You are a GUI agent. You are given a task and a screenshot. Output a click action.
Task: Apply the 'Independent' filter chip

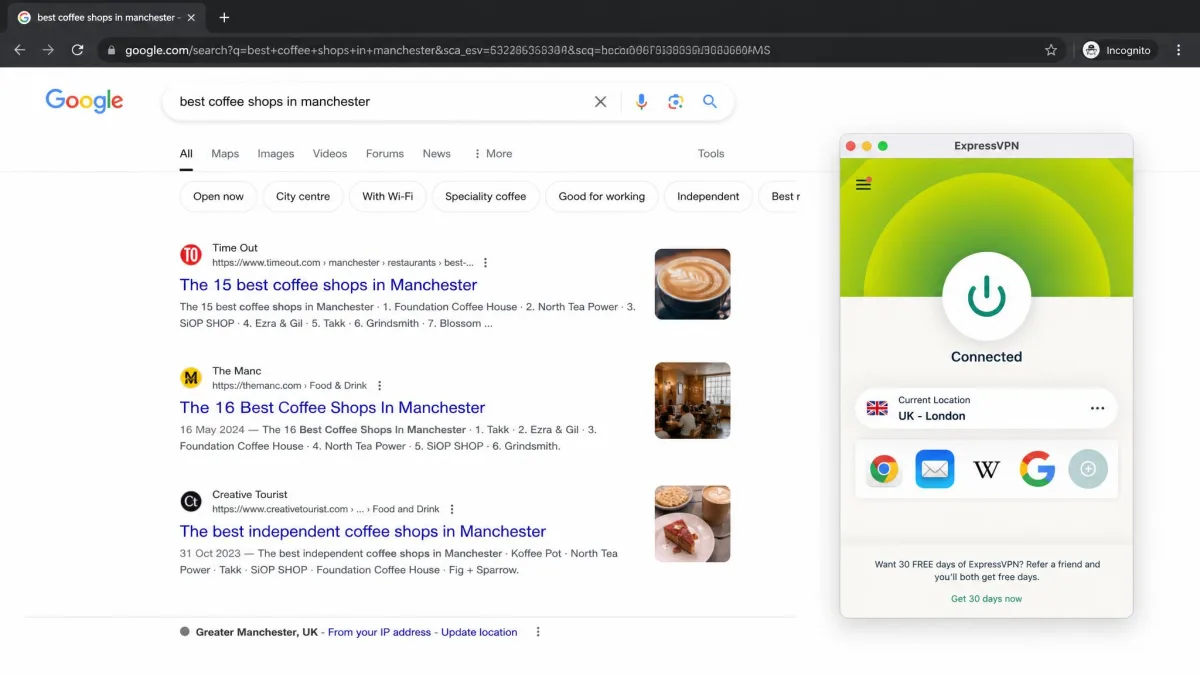point(708,196)
